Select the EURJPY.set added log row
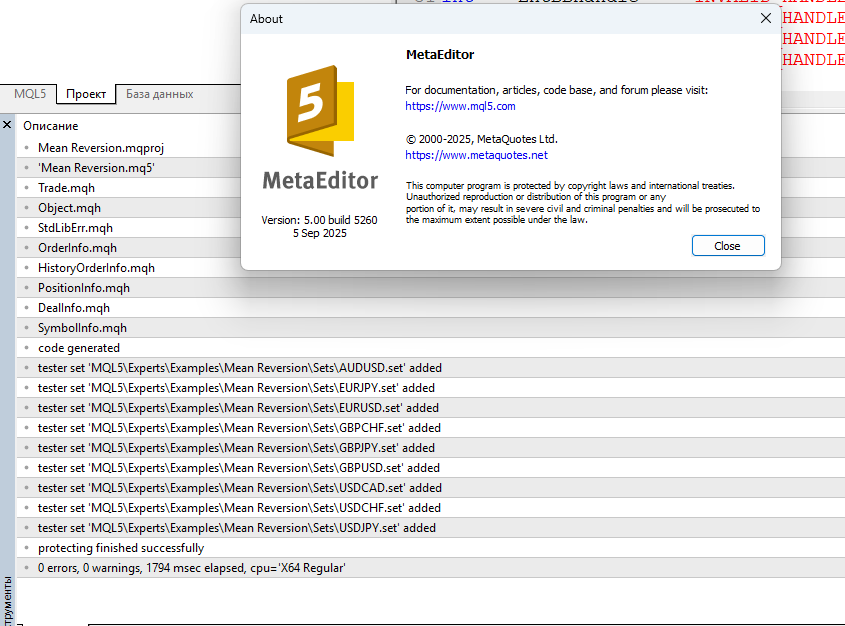The width and height of the screenshot is (845, 626). coord(431,387)
